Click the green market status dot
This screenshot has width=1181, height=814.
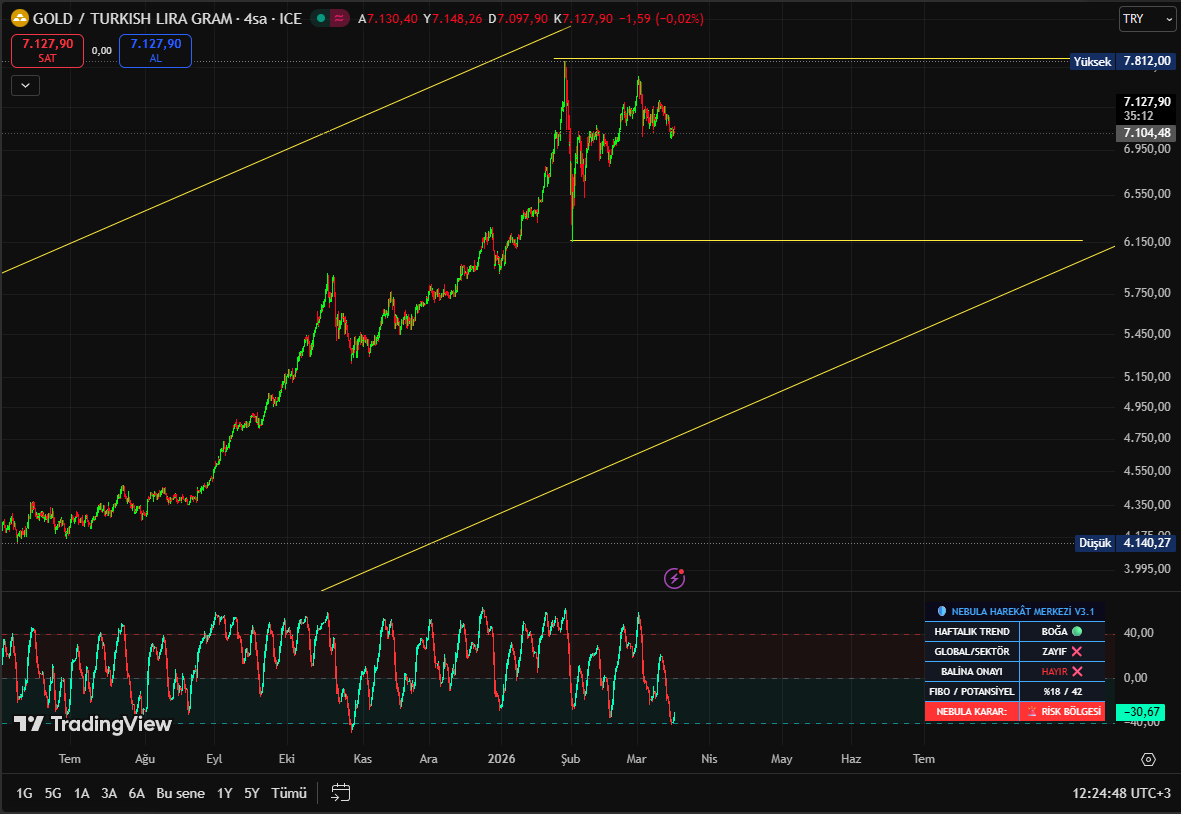[321, 18]
